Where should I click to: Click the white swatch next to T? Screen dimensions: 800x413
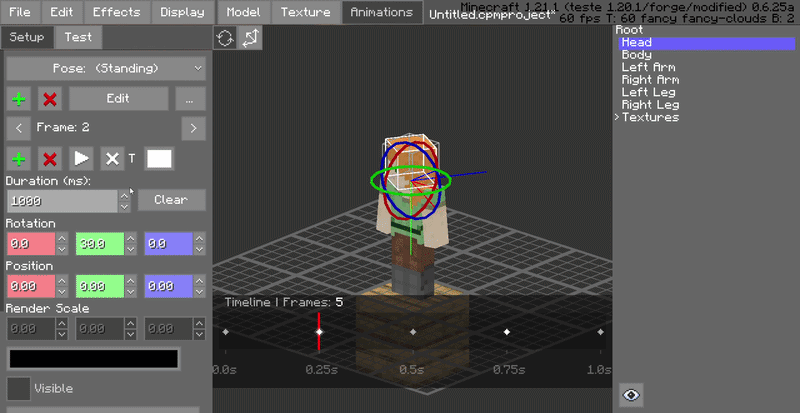coord(159,159)
